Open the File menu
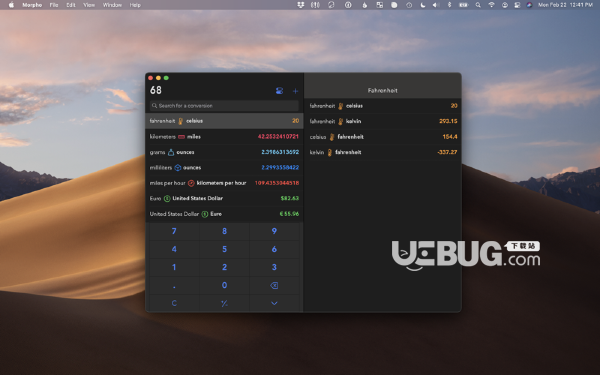600x375 pixels. [54, 5]
